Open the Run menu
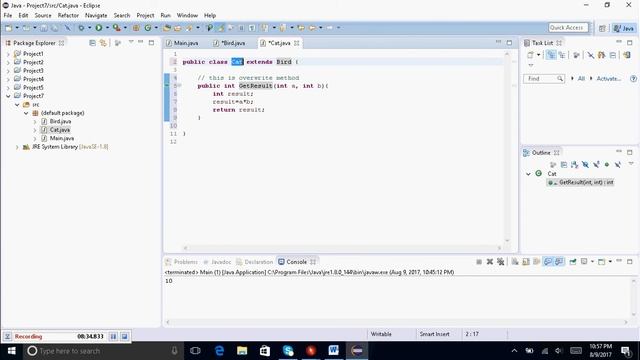The height and width of the screenshot is (360, 640). point(165,16)
